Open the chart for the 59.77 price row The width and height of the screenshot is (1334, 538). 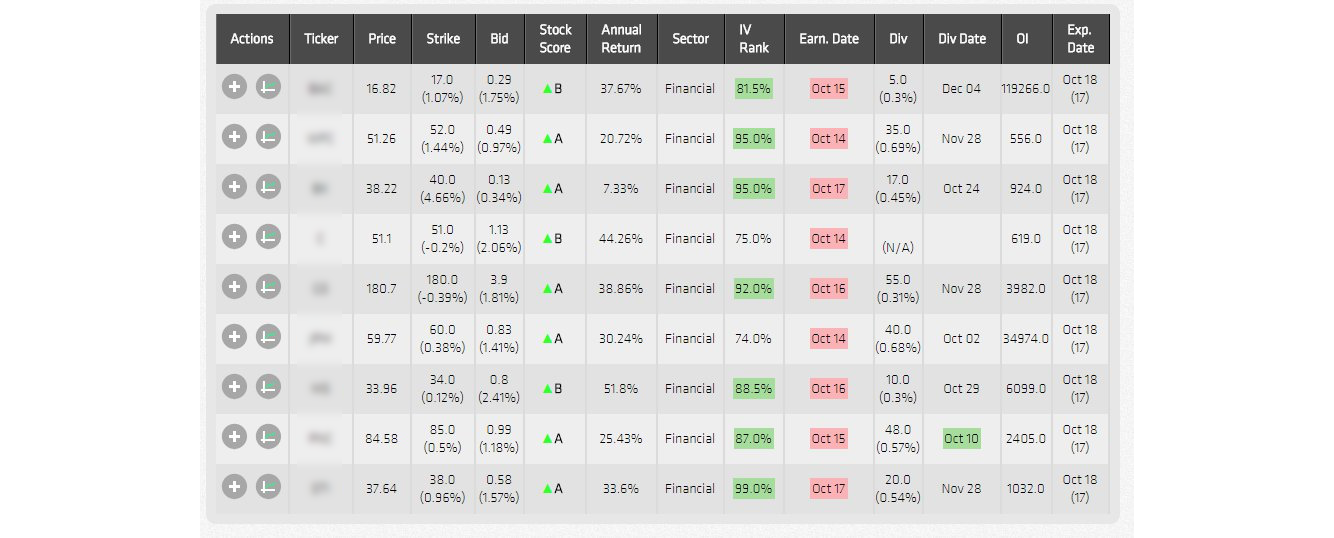click(268, 338)
